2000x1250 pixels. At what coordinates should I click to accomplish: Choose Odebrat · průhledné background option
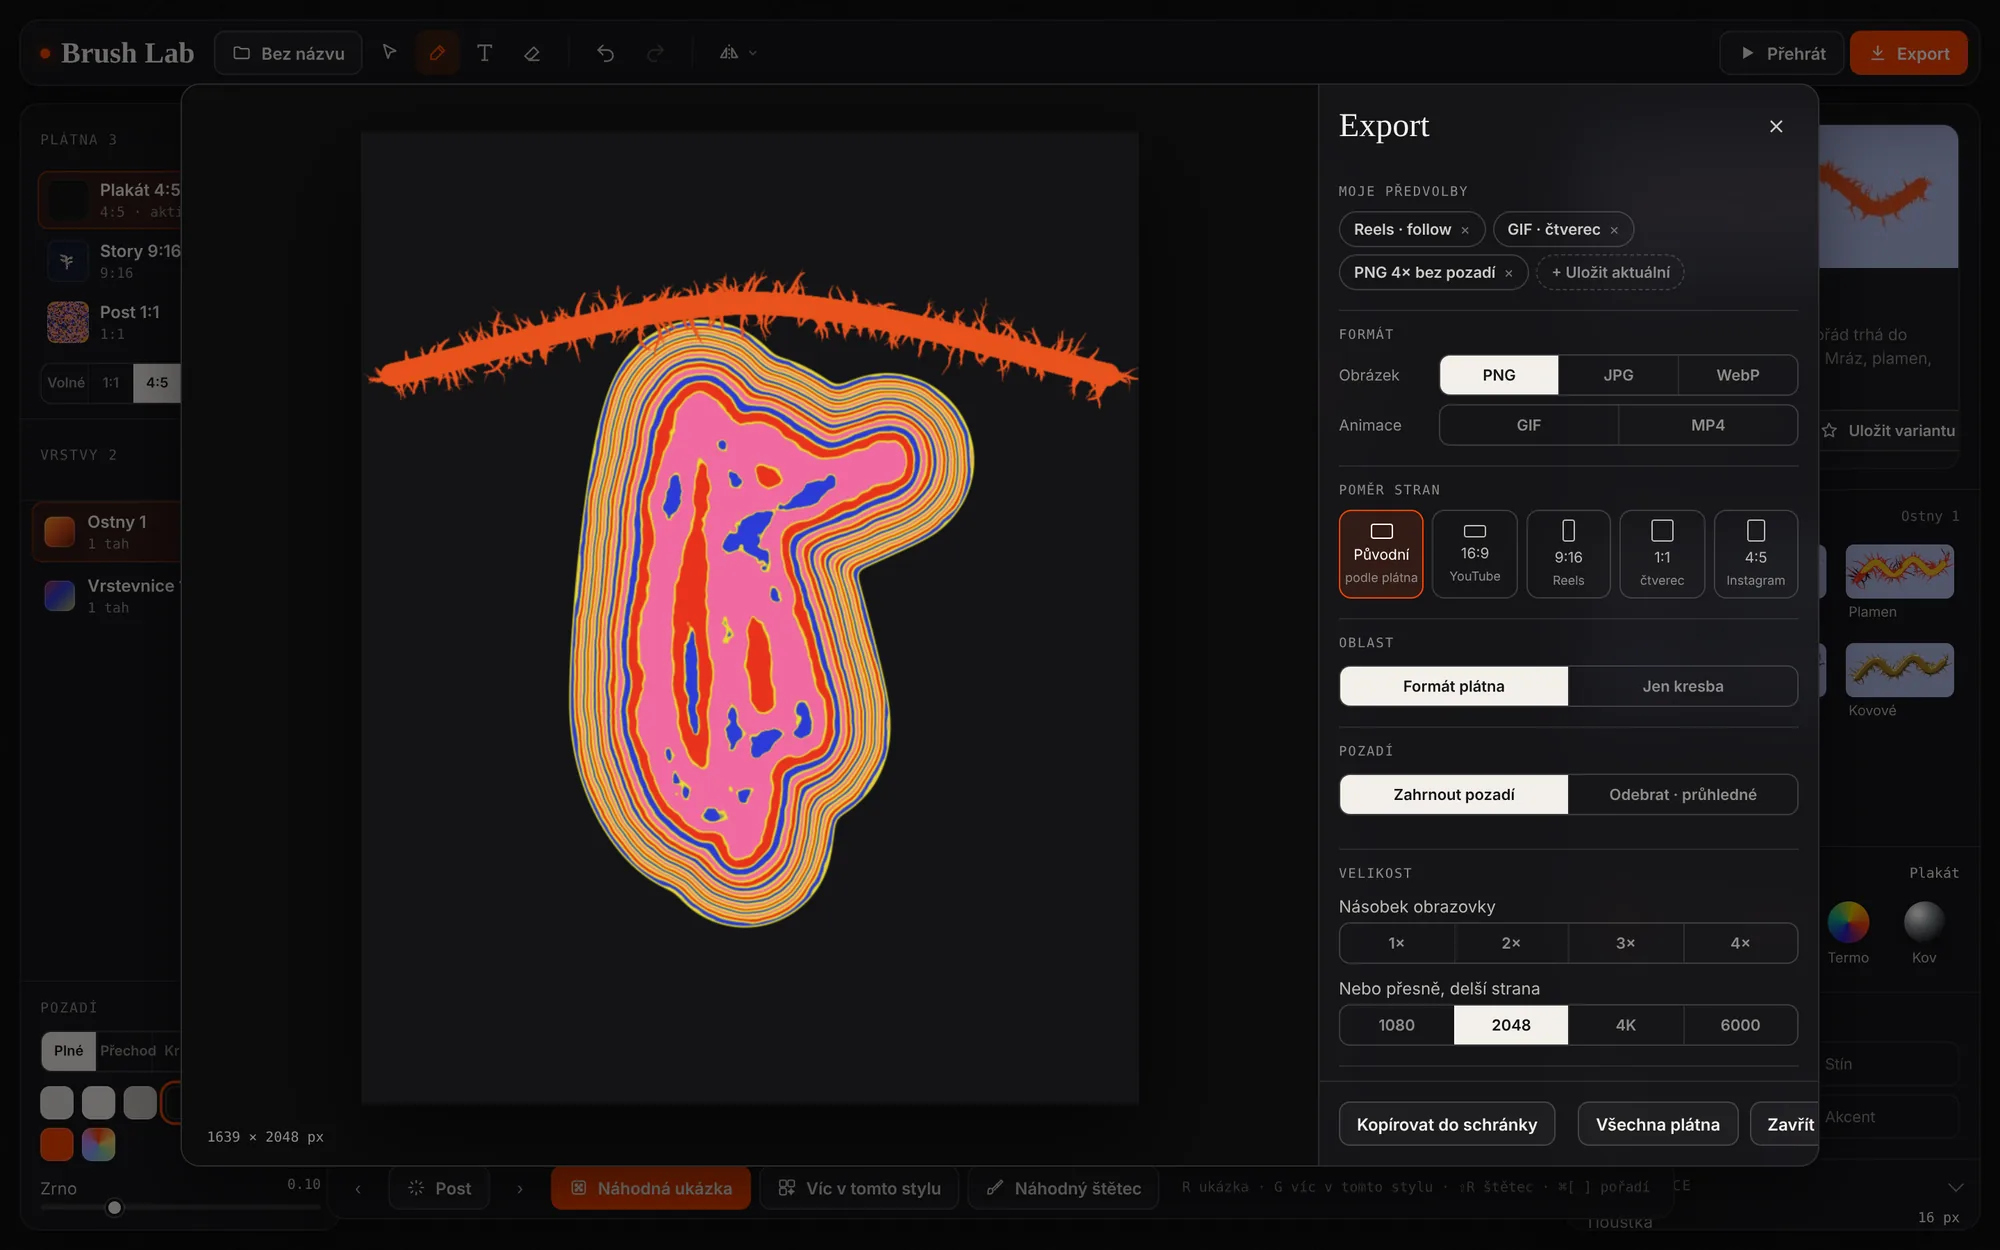[1682, 794]
